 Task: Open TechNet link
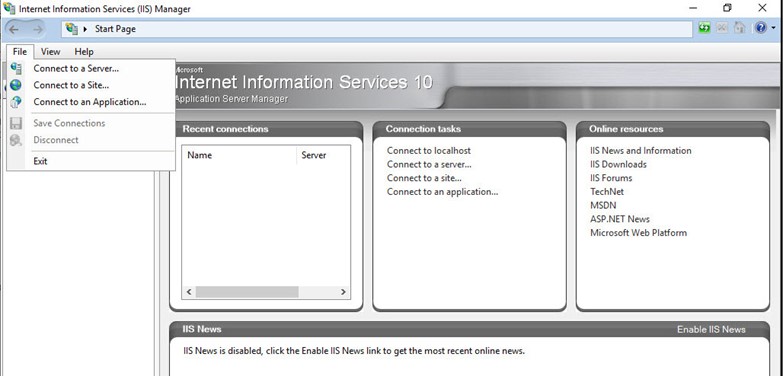pyautogui.click(x=607, y=192)
